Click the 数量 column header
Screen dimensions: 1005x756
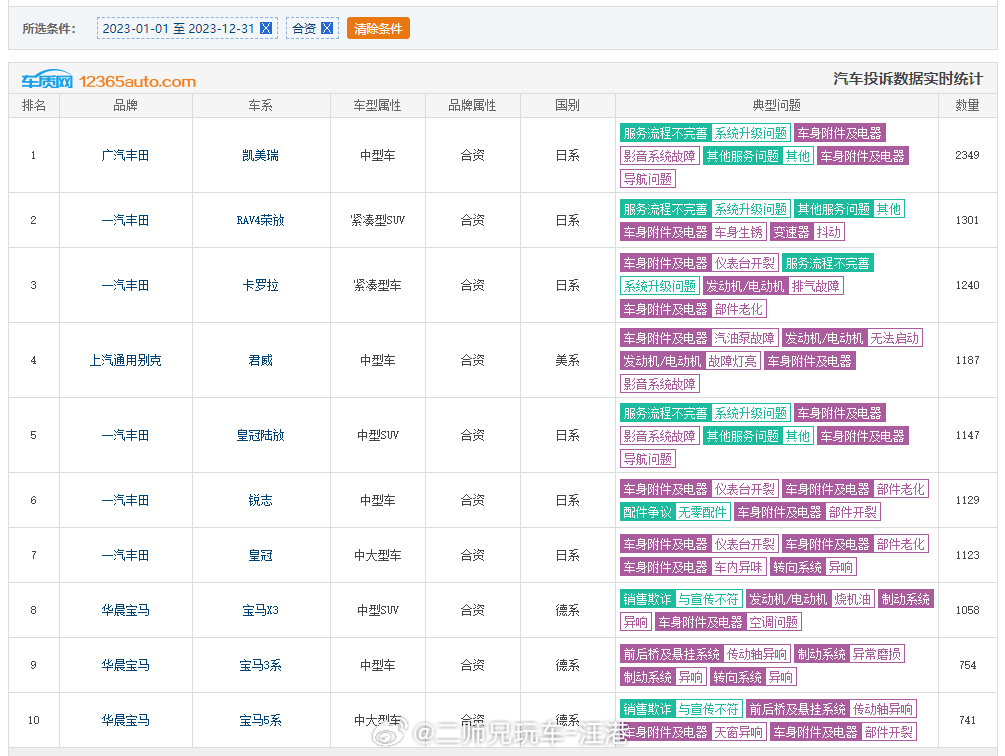pos(967,105)
